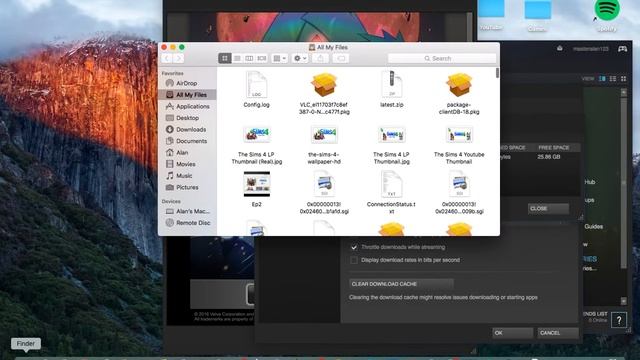Screen dimensions: 640x360
Task: Go back in Finder
Action: coord(167,58)
